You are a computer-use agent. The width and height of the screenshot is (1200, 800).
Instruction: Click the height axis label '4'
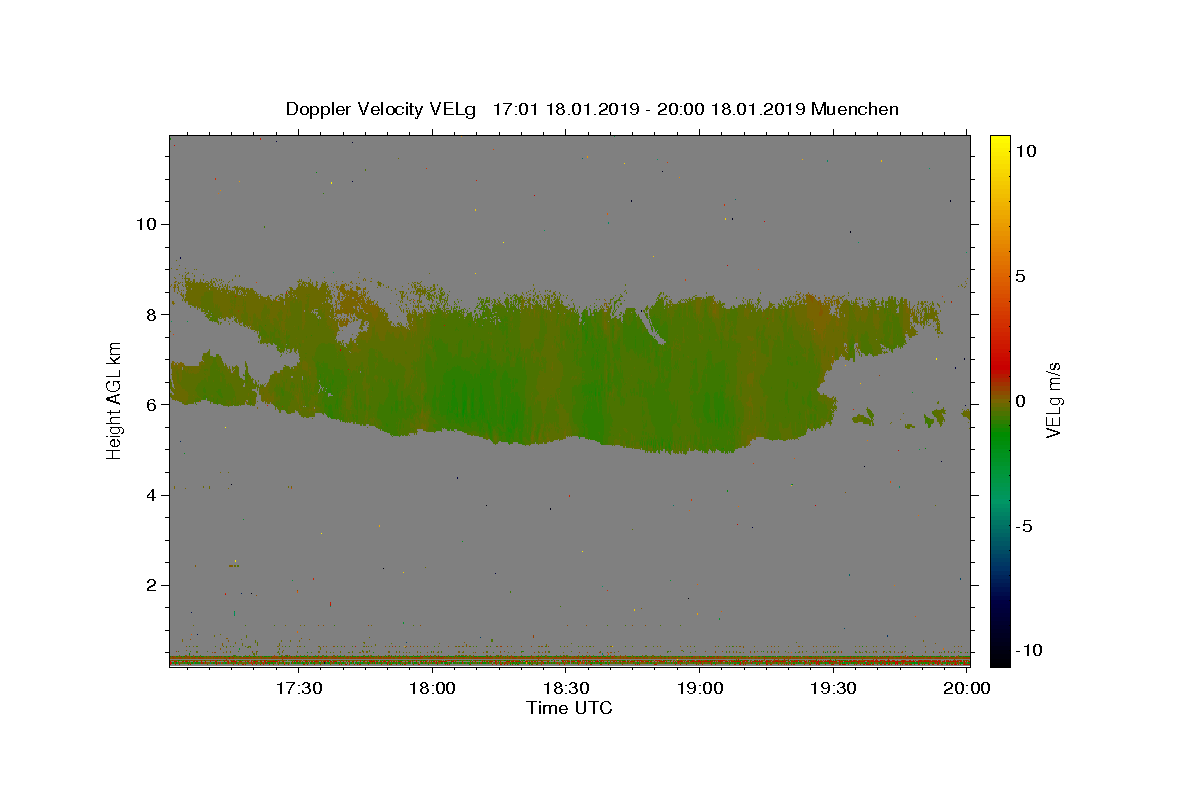[149, 495]
